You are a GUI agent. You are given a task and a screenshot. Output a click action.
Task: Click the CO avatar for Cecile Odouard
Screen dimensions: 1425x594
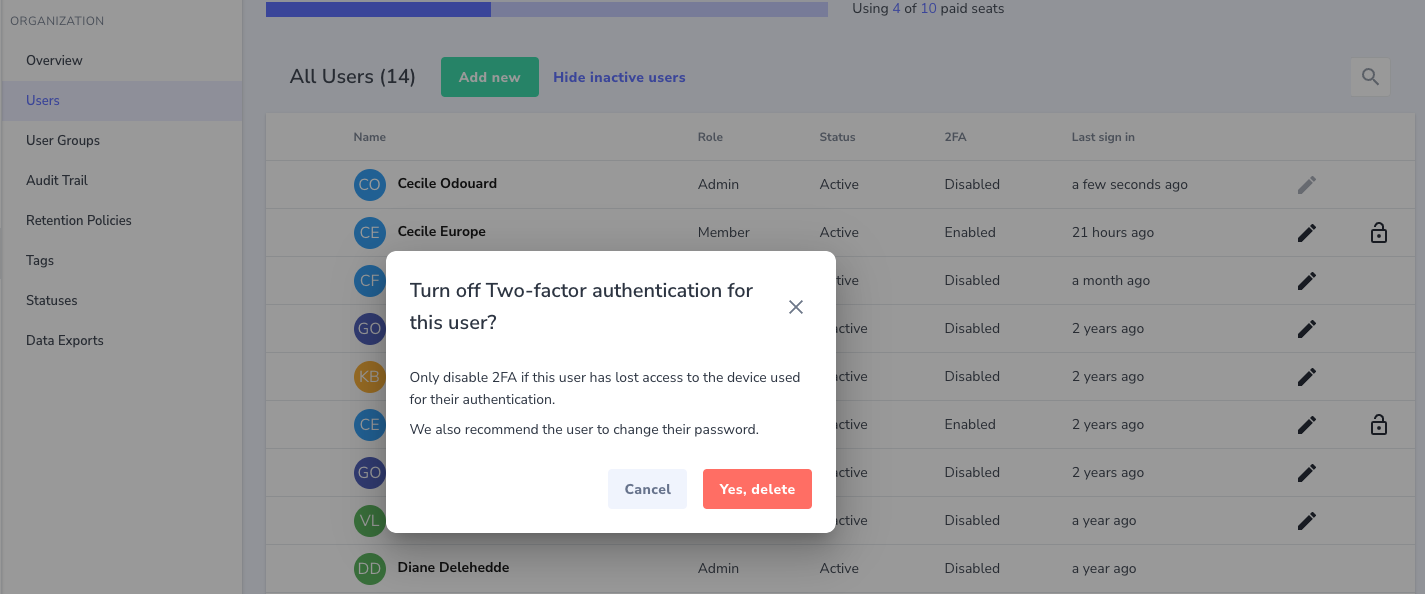click(x=369, y=185)
